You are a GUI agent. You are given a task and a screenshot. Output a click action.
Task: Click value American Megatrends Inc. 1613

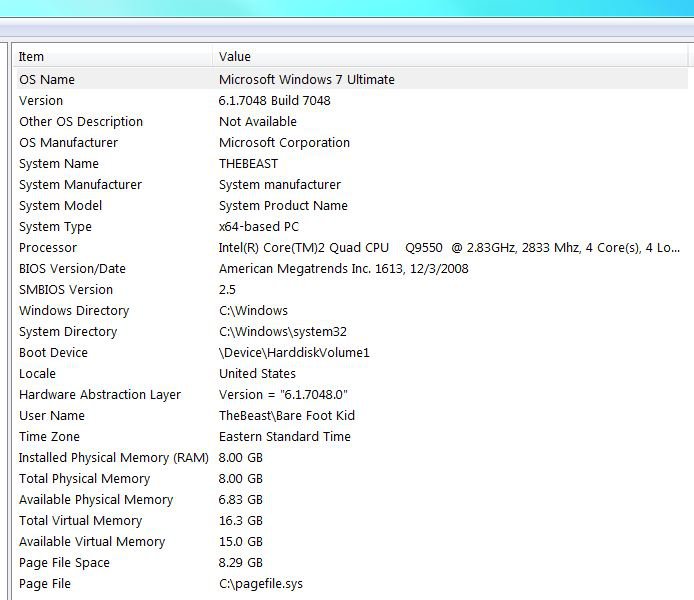tap(343, 269)
